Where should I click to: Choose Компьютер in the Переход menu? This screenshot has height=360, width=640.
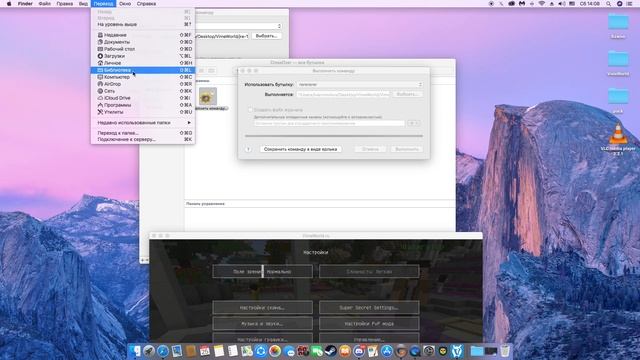point(143,77)
